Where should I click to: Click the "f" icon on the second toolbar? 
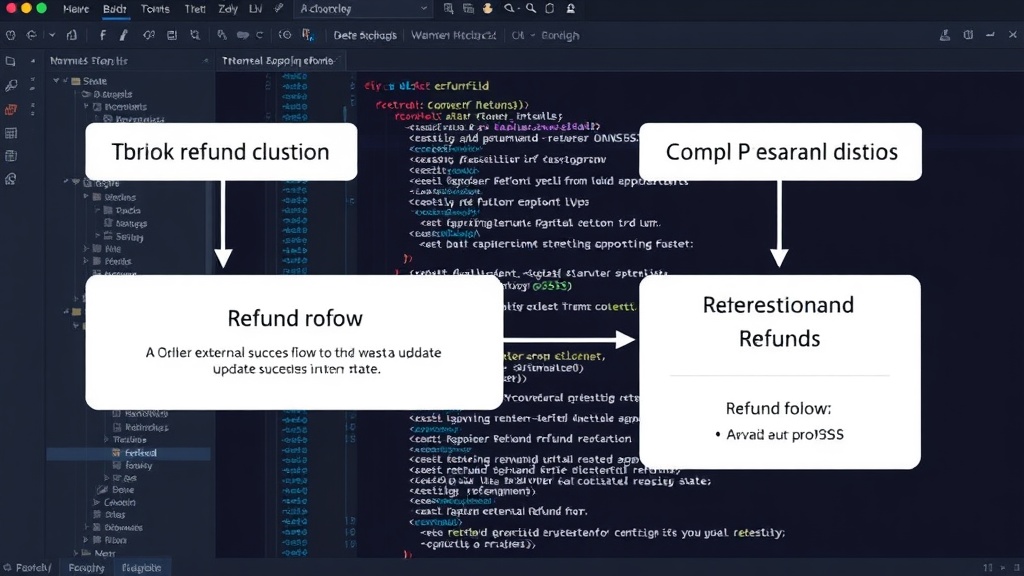pos(103,35)
